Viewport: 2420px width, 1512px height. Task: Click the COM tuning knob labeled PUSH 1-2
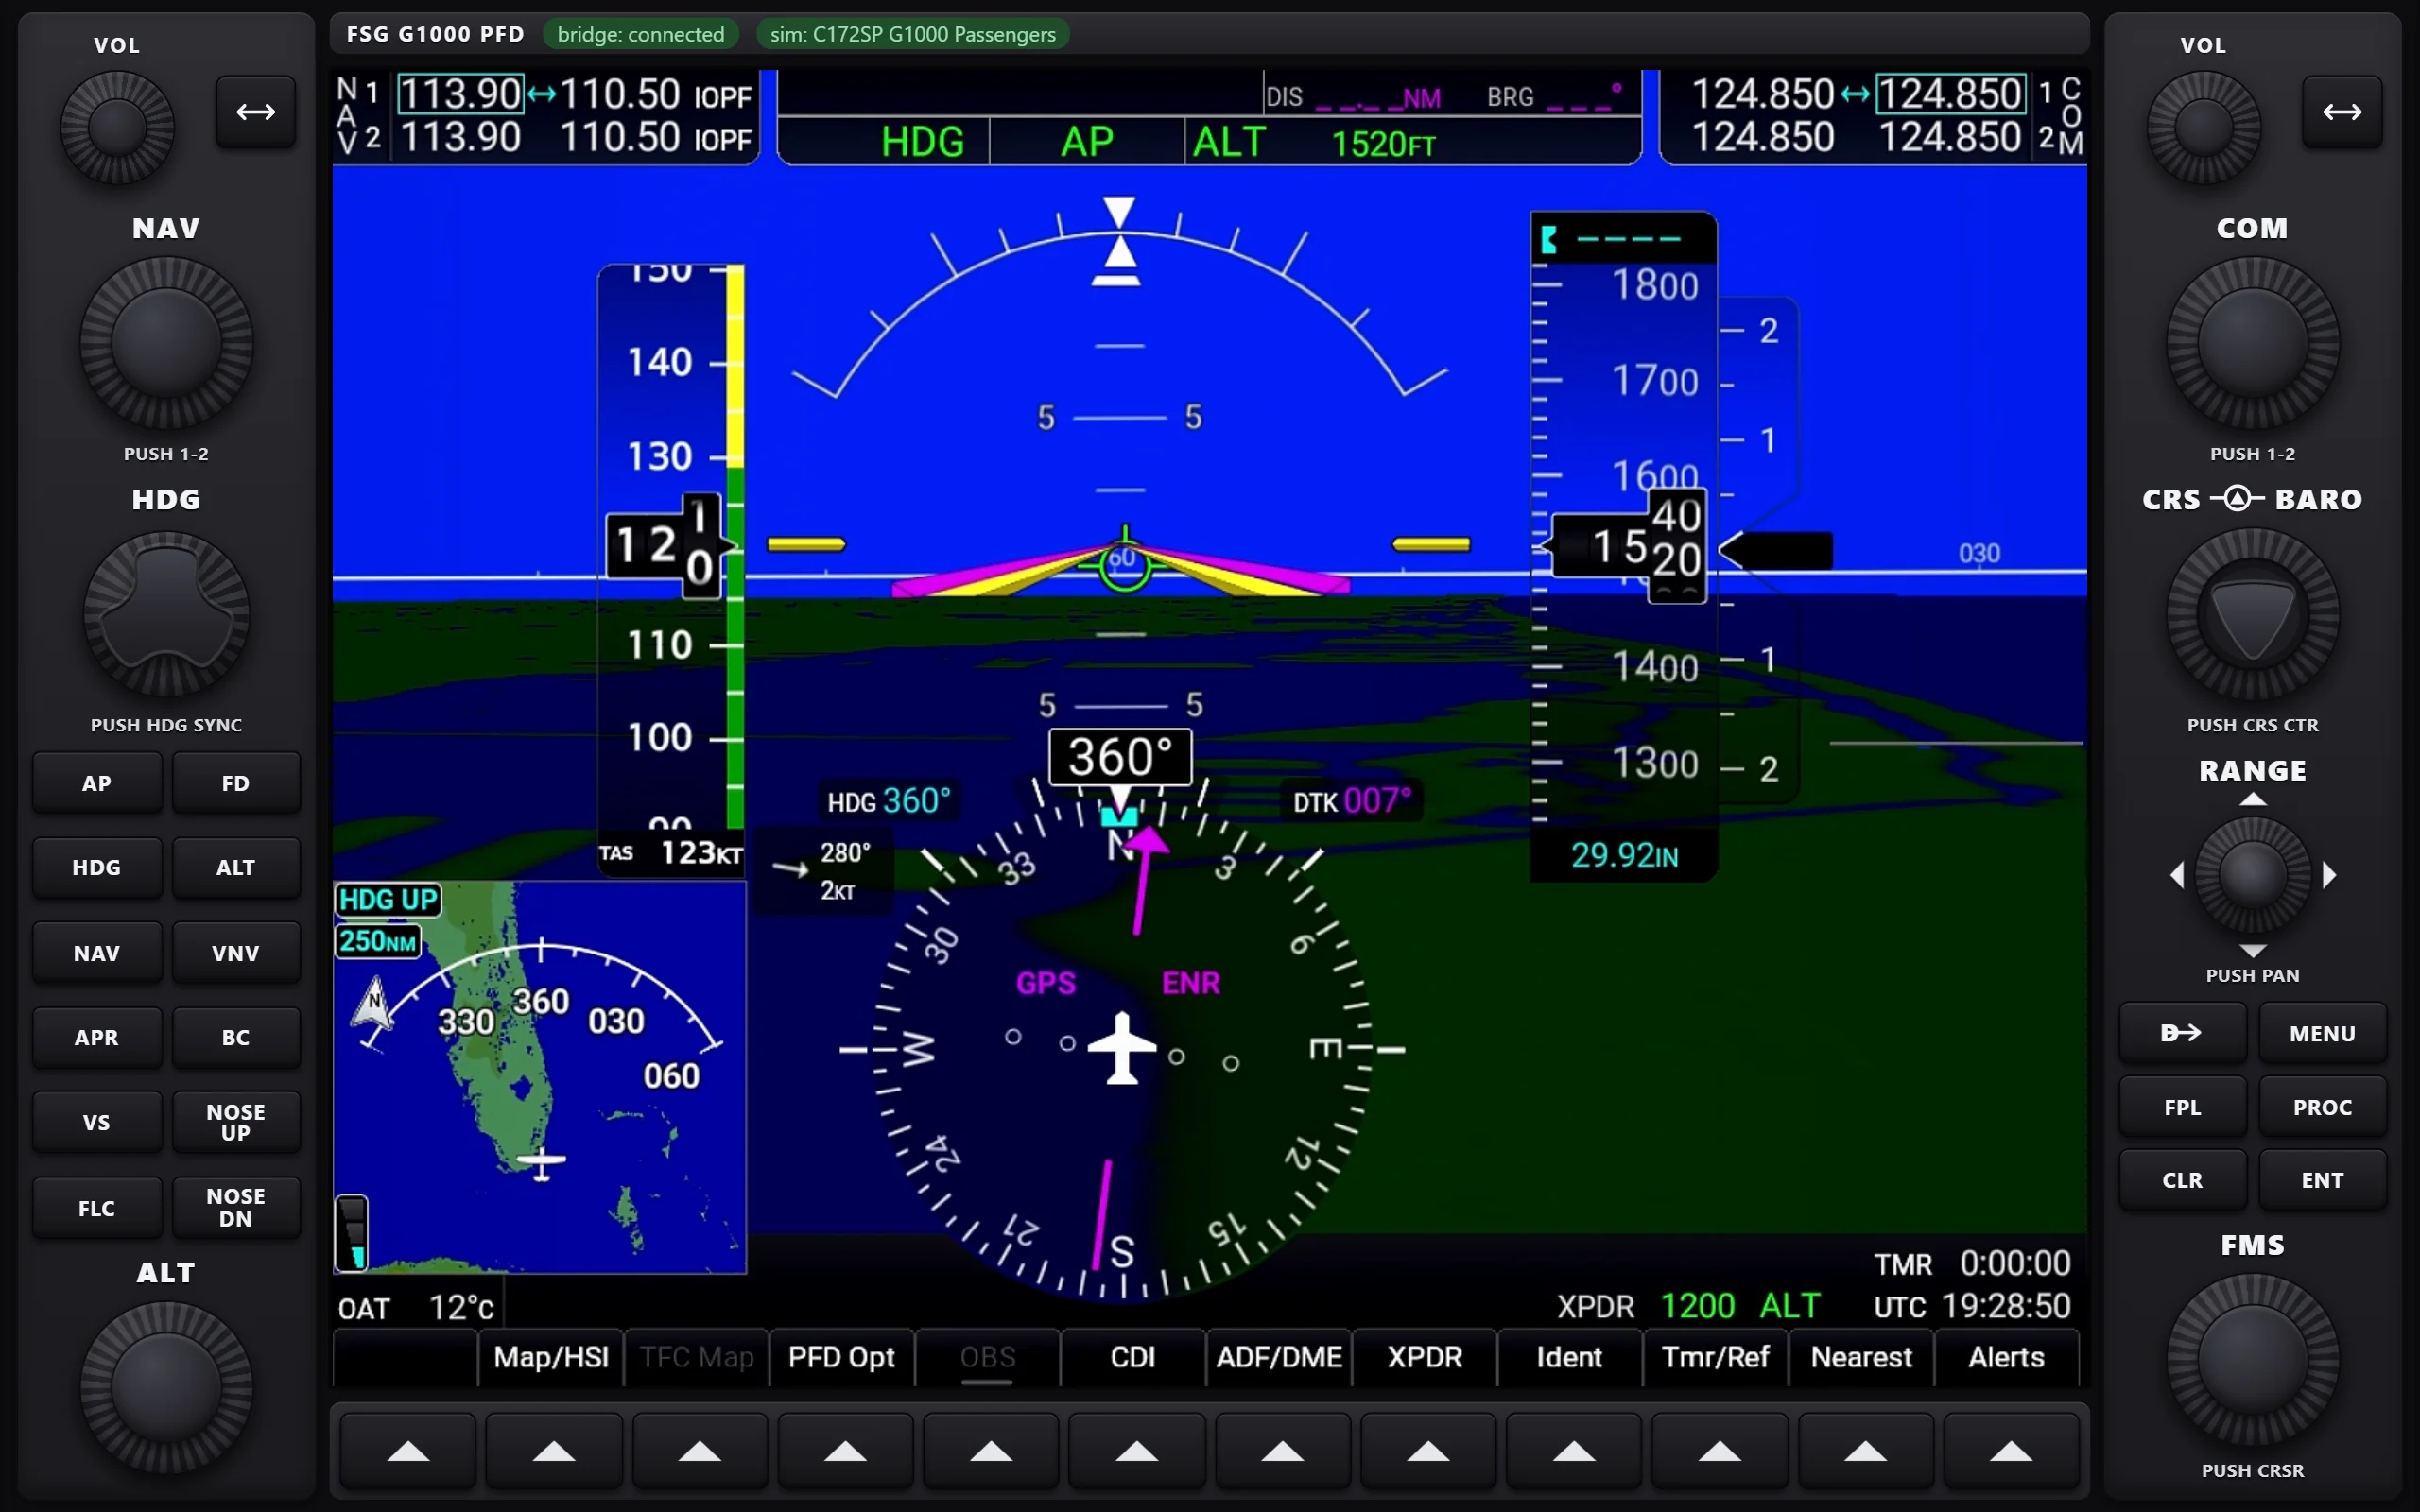(2252, 343)
